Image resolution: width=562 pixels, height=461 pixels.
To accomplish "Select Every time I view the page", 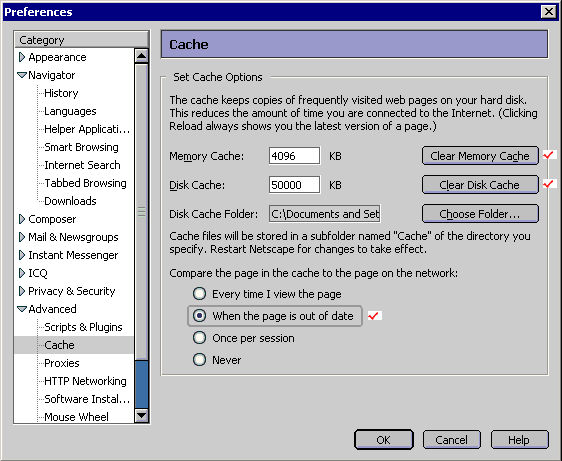I will 199,294.
